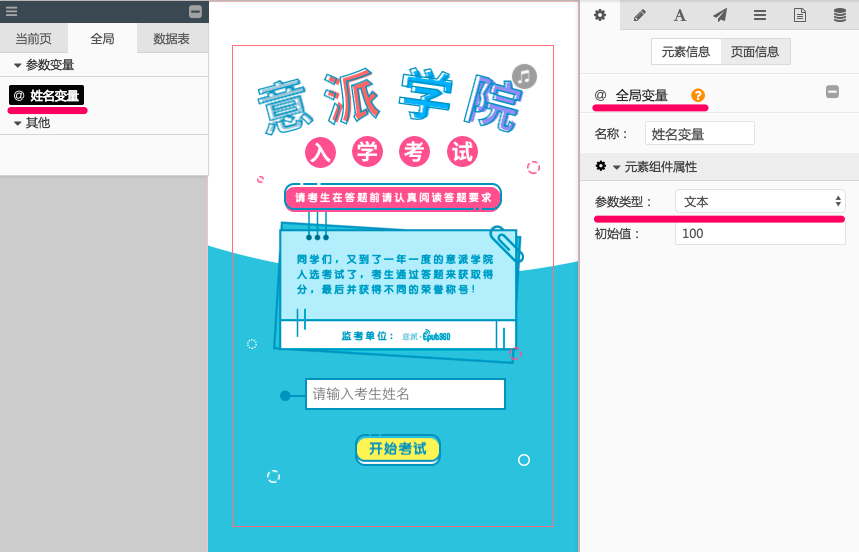The width and height of the screenshot is (859, 552).
Task: Open the list lines tab icon
Action: (760, 15)
